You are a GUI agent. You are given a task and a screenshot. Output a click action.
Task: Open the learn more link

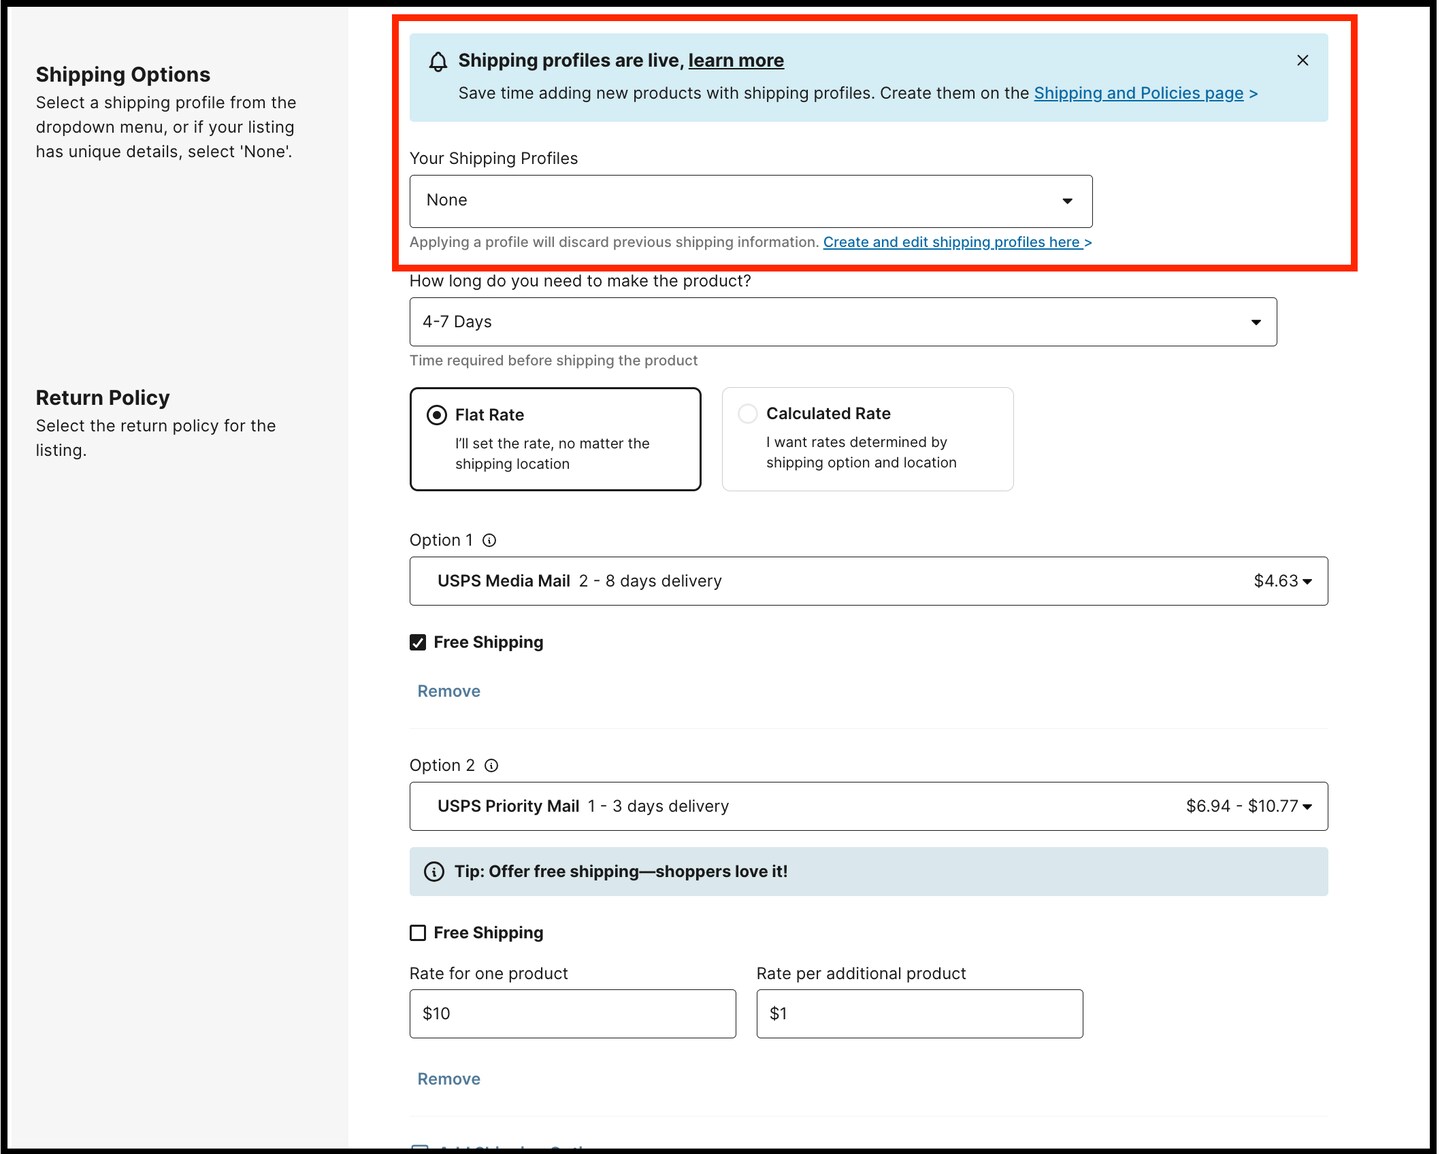736,60
